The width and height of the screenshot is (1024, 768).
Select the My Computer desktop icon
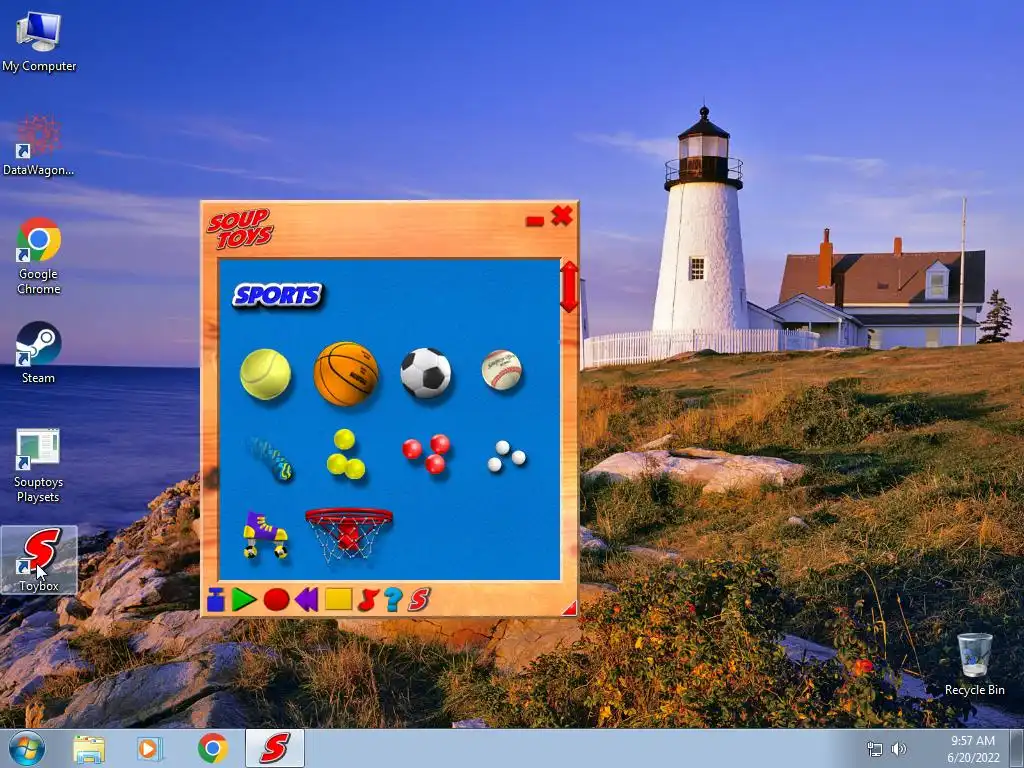point(39,42)
